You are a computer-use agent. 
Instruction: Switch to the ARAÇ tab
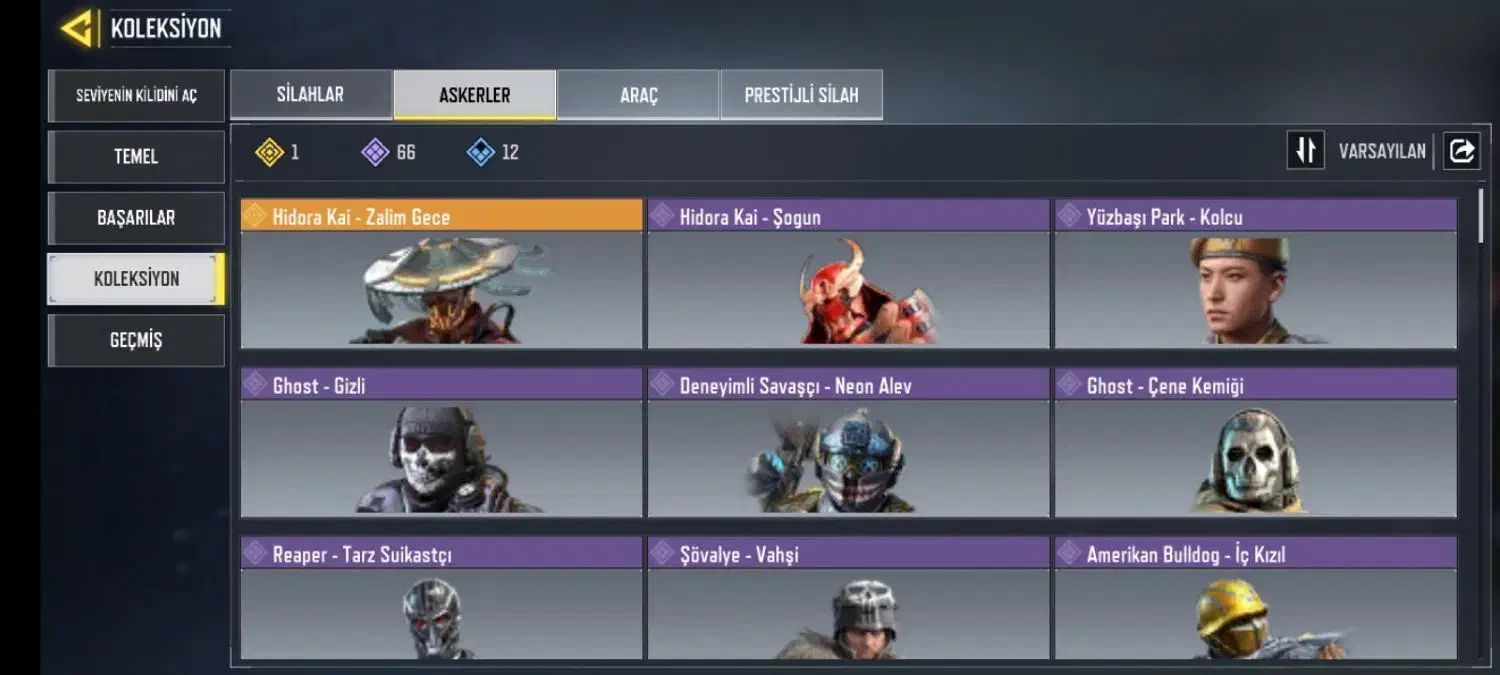pyautogui.click(x=638, y=95)
